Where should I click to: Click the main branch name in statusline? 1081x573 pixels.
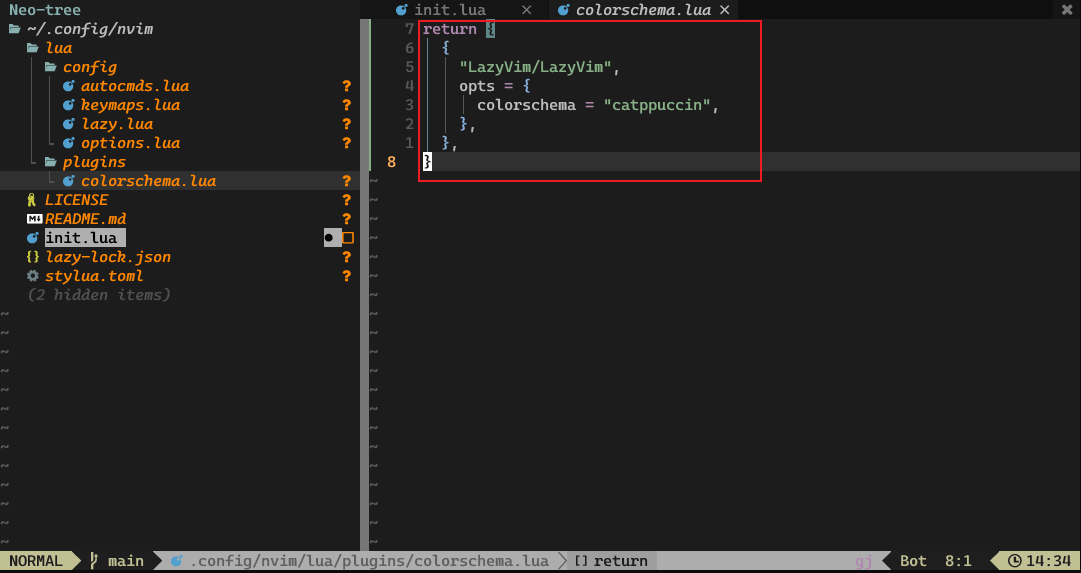(126, 561)
